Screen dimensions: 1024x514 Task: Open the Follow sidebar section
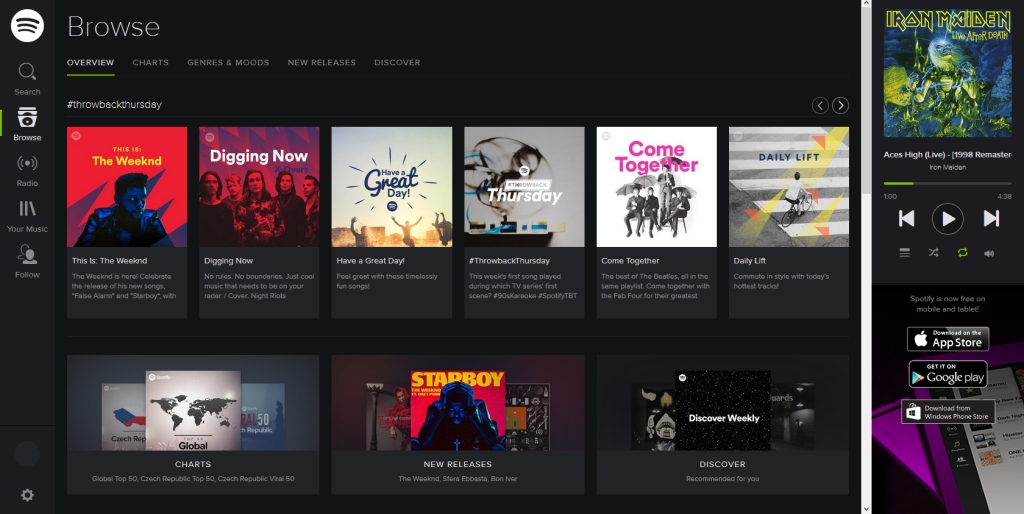(x=27, y=262)
